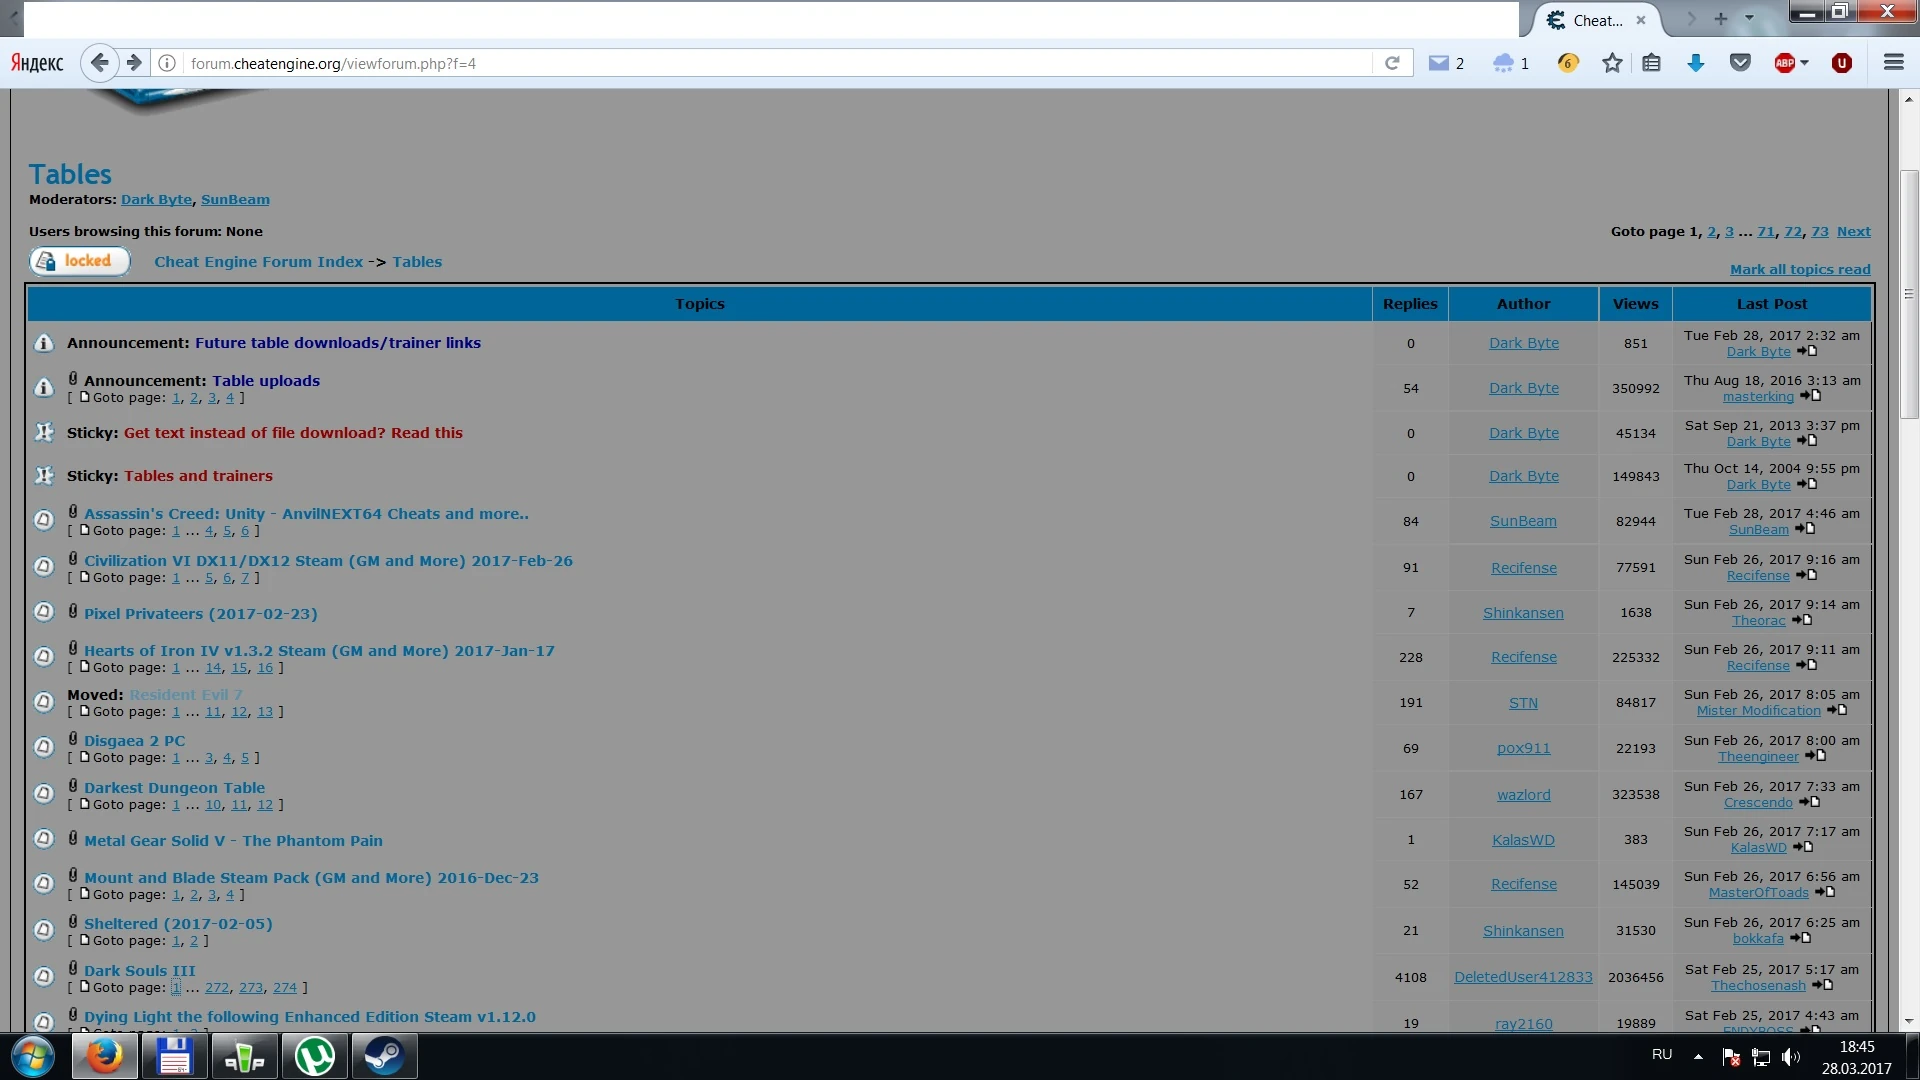The height and width of the screenshot is (1080, 1920).
Task: Reload the page using the refresh icon
Action: coord(1392,63)
